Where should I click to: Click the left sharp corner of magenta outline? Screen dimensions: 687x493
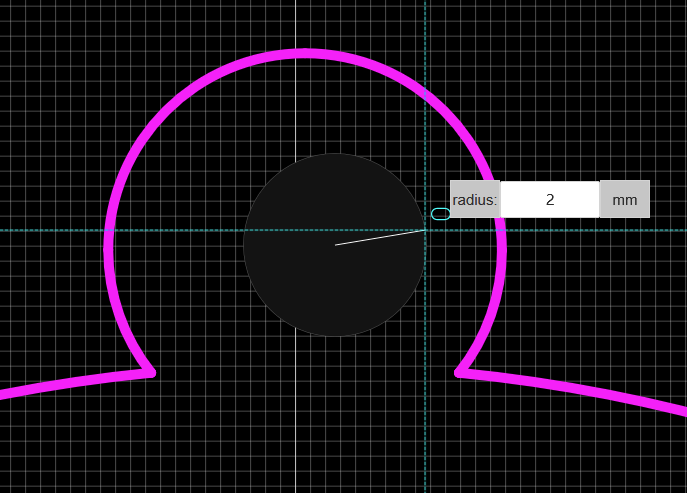(x=151, y=372)
